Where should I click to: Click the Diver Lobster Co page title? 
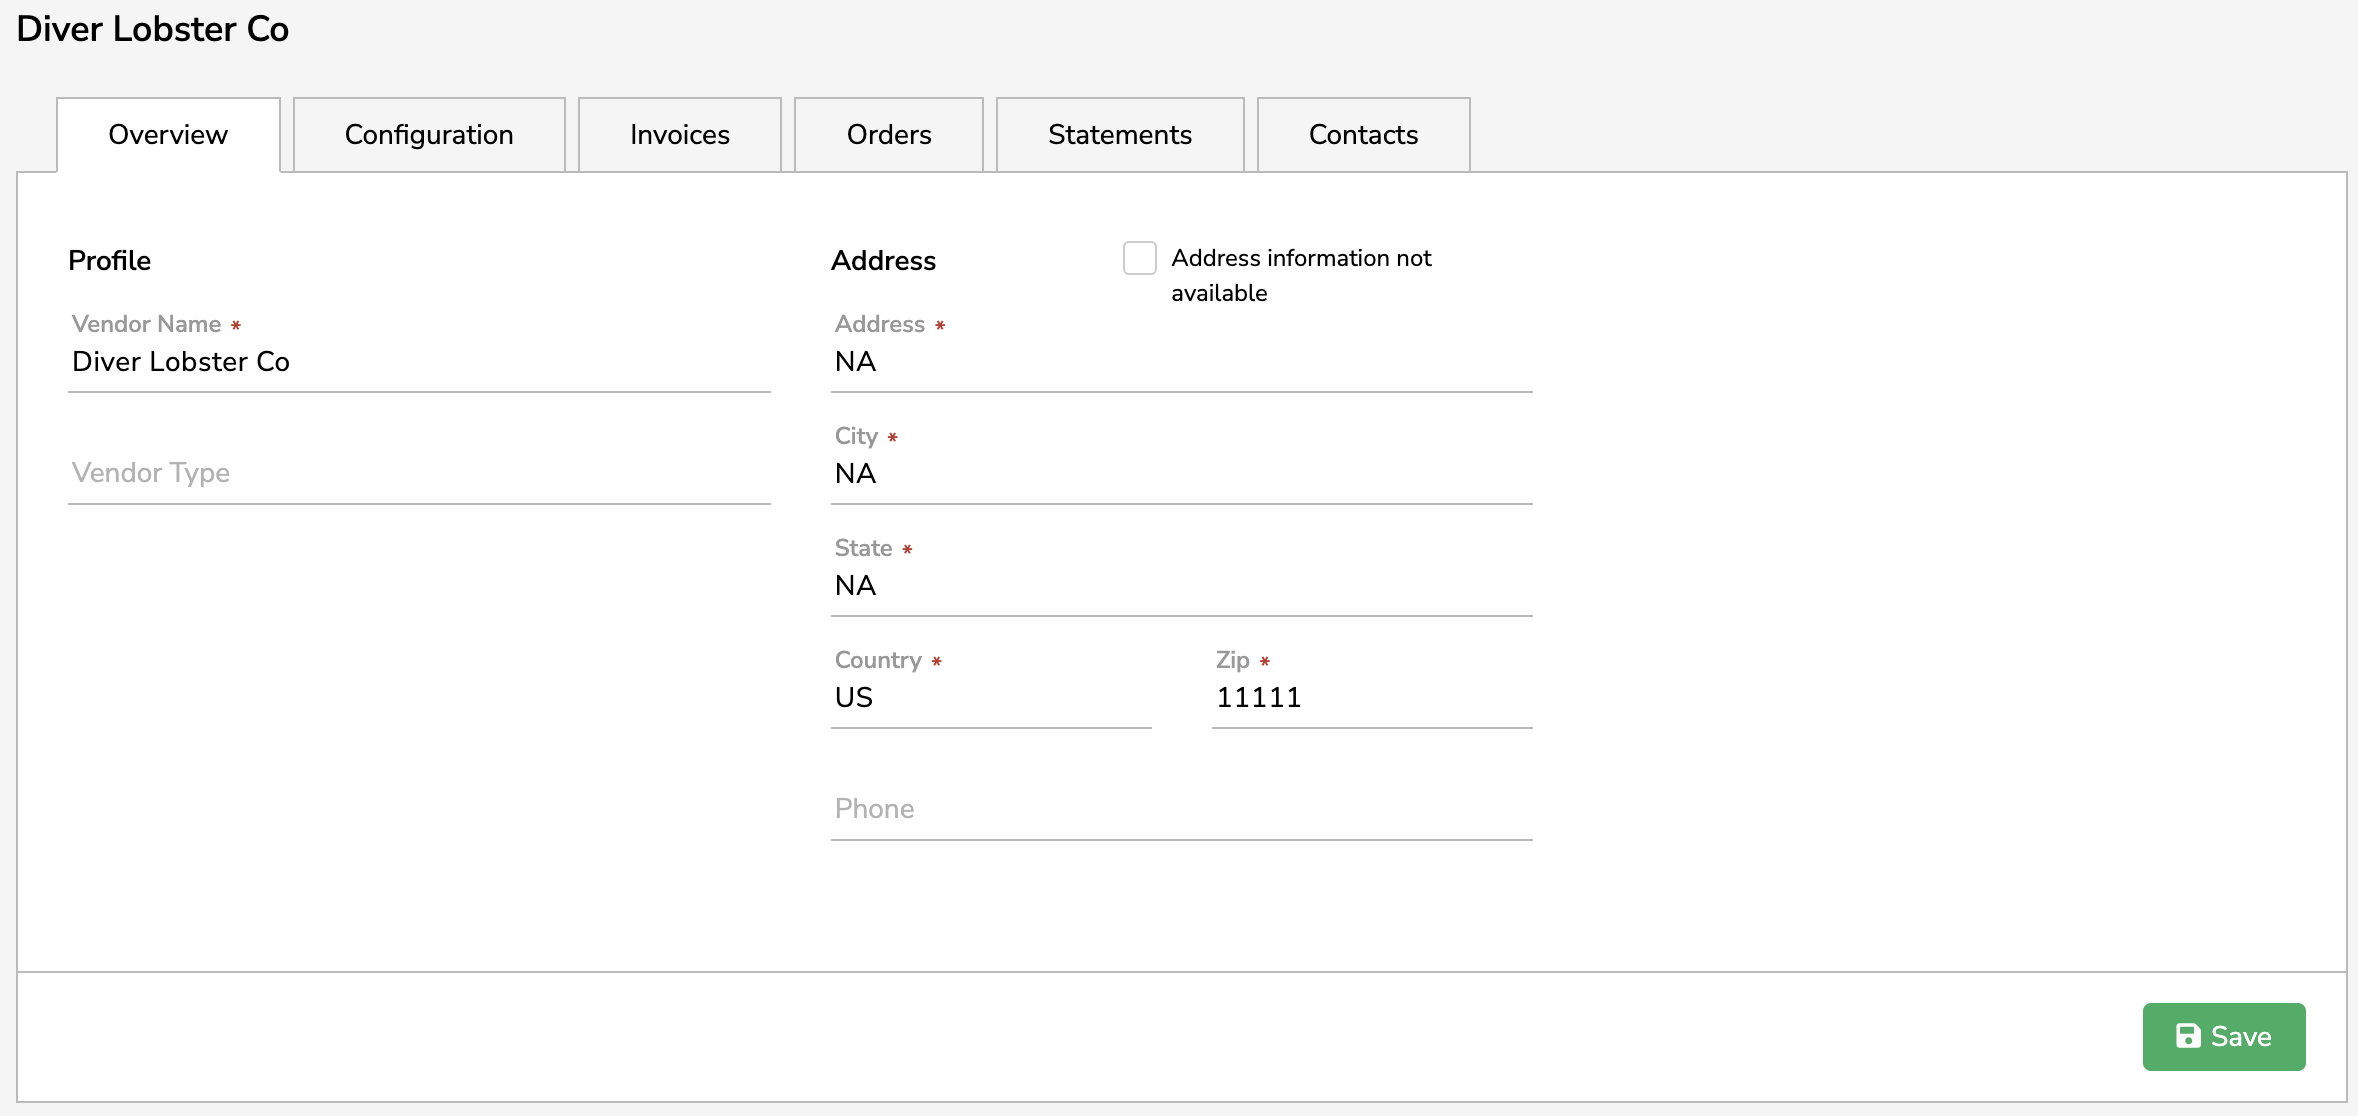pos(153,29)
